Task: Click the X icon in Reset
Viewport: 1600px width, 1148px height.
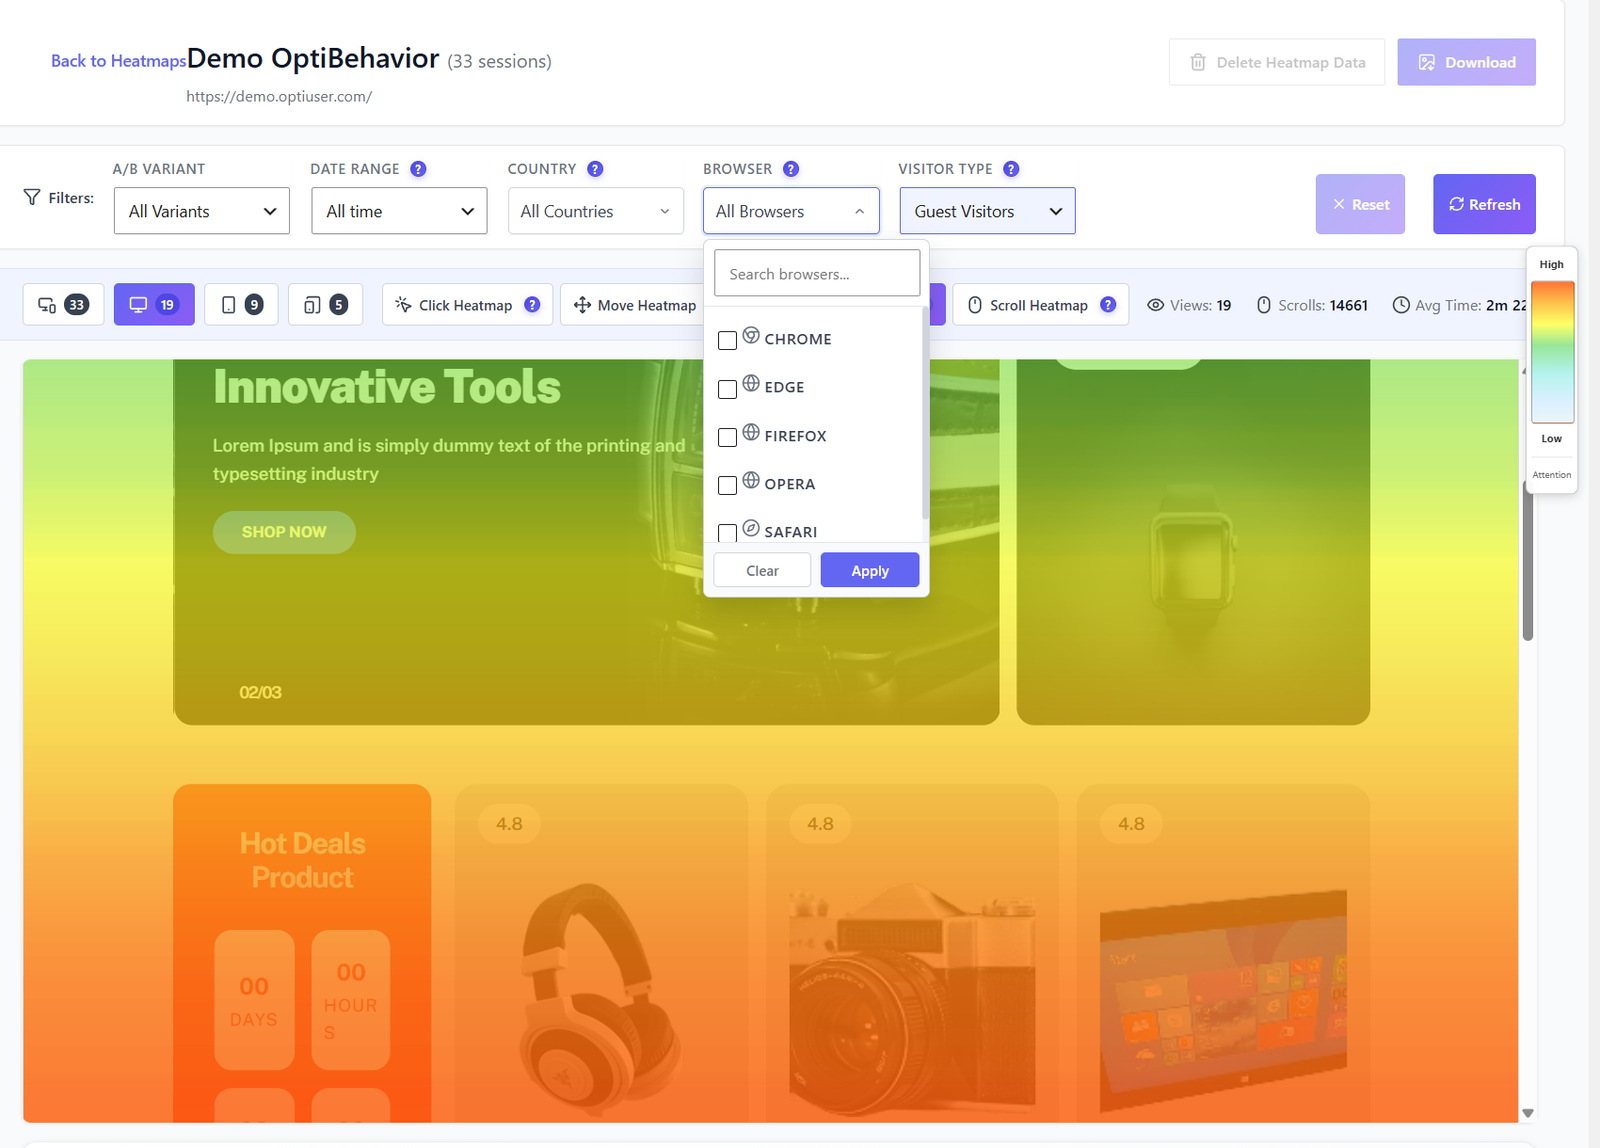Action: (1339, 204)
